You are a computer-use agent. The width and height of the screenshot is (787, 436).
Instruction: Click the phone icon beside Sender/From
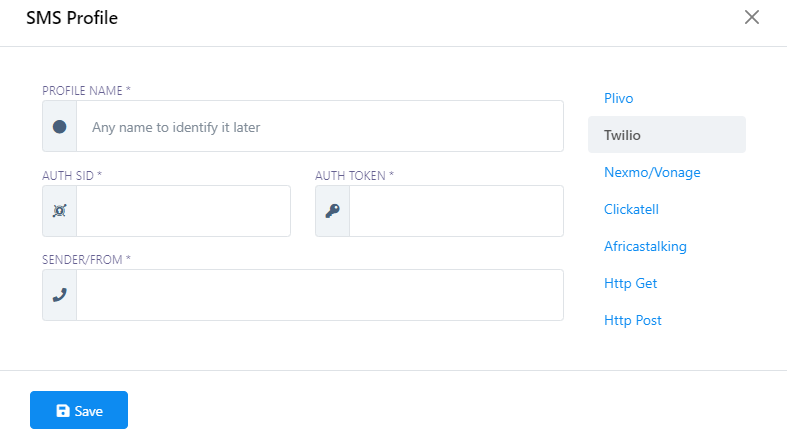(x=59, y=295)
